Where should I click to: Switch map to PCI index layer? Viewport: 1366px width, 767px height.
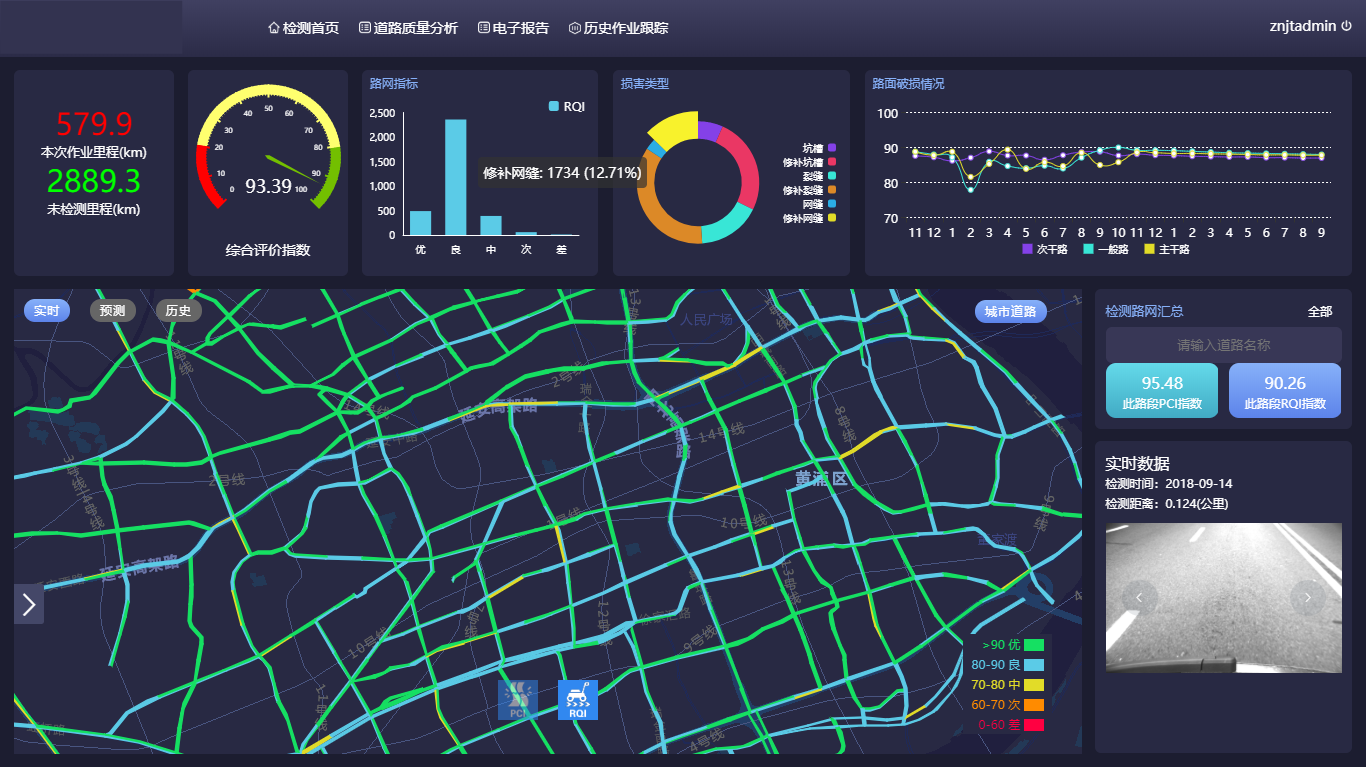[x=517, y=699]
